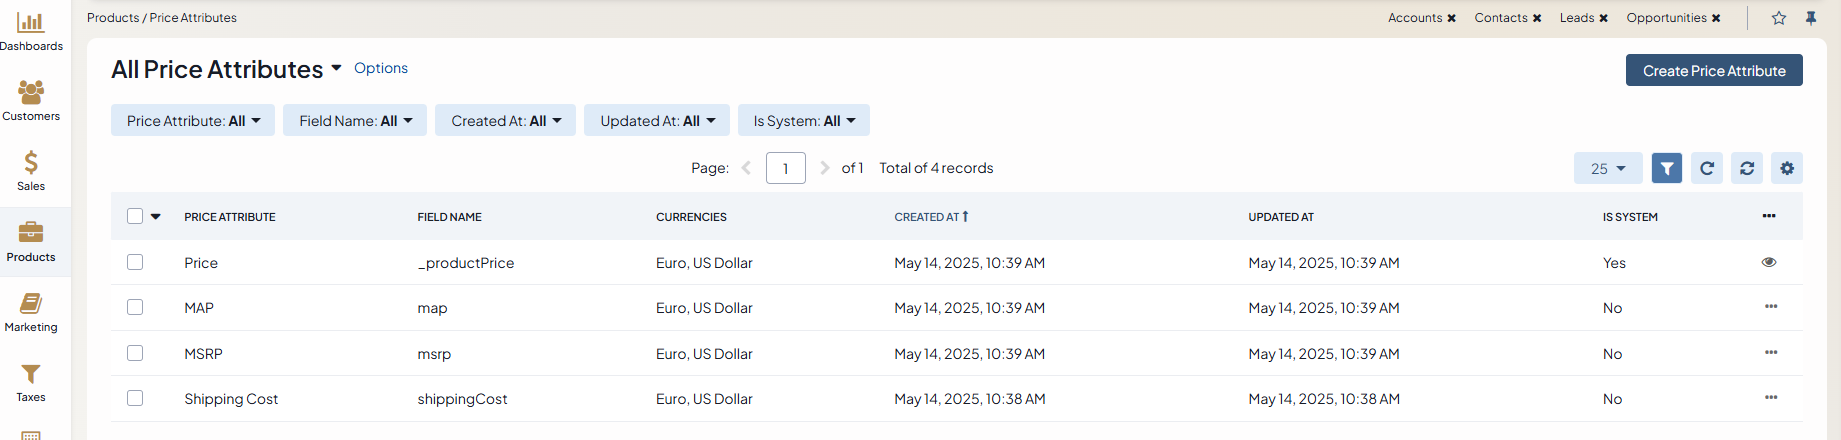Open the pinned Accounts shortcut
Screen dimensions: 1841x440
[x=1414, y=18]
